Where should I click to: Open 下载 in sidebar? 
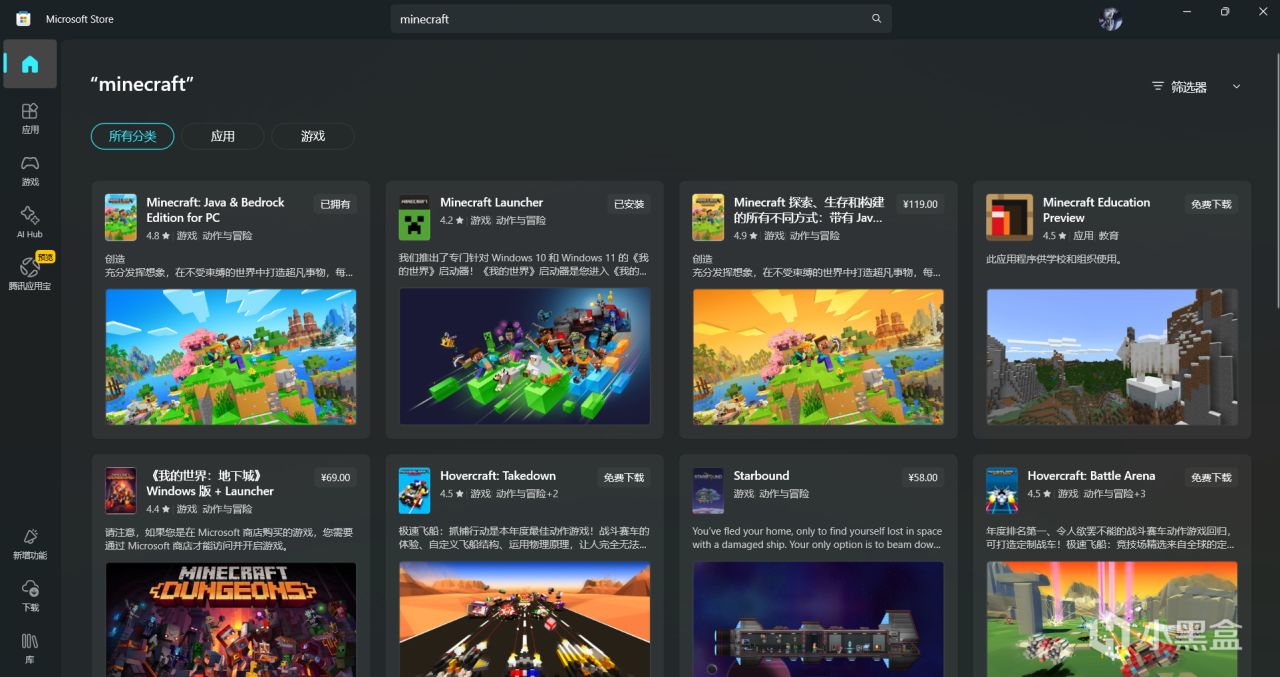pos(30,595)
